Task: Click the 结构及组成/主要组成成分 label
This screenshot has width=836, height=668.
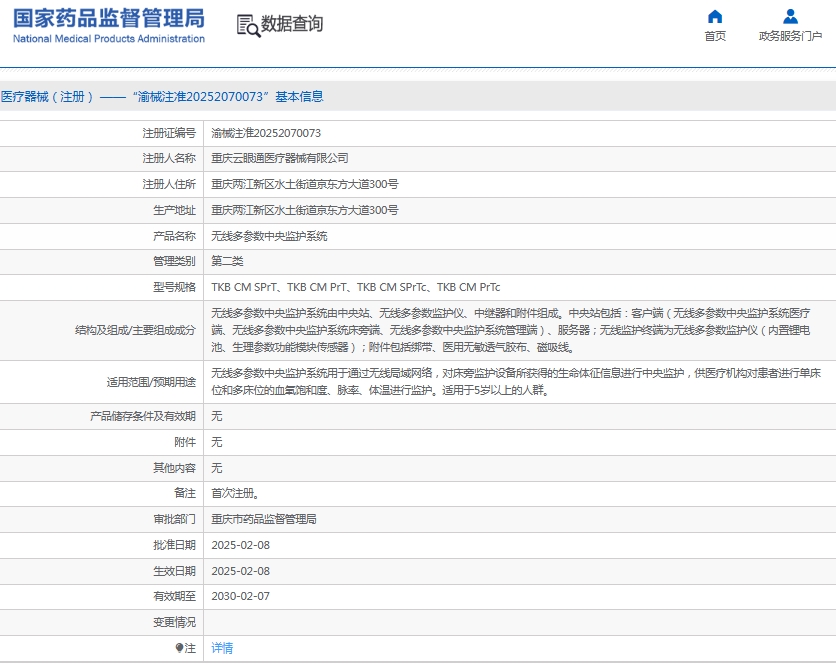Action: click(135, 330)
